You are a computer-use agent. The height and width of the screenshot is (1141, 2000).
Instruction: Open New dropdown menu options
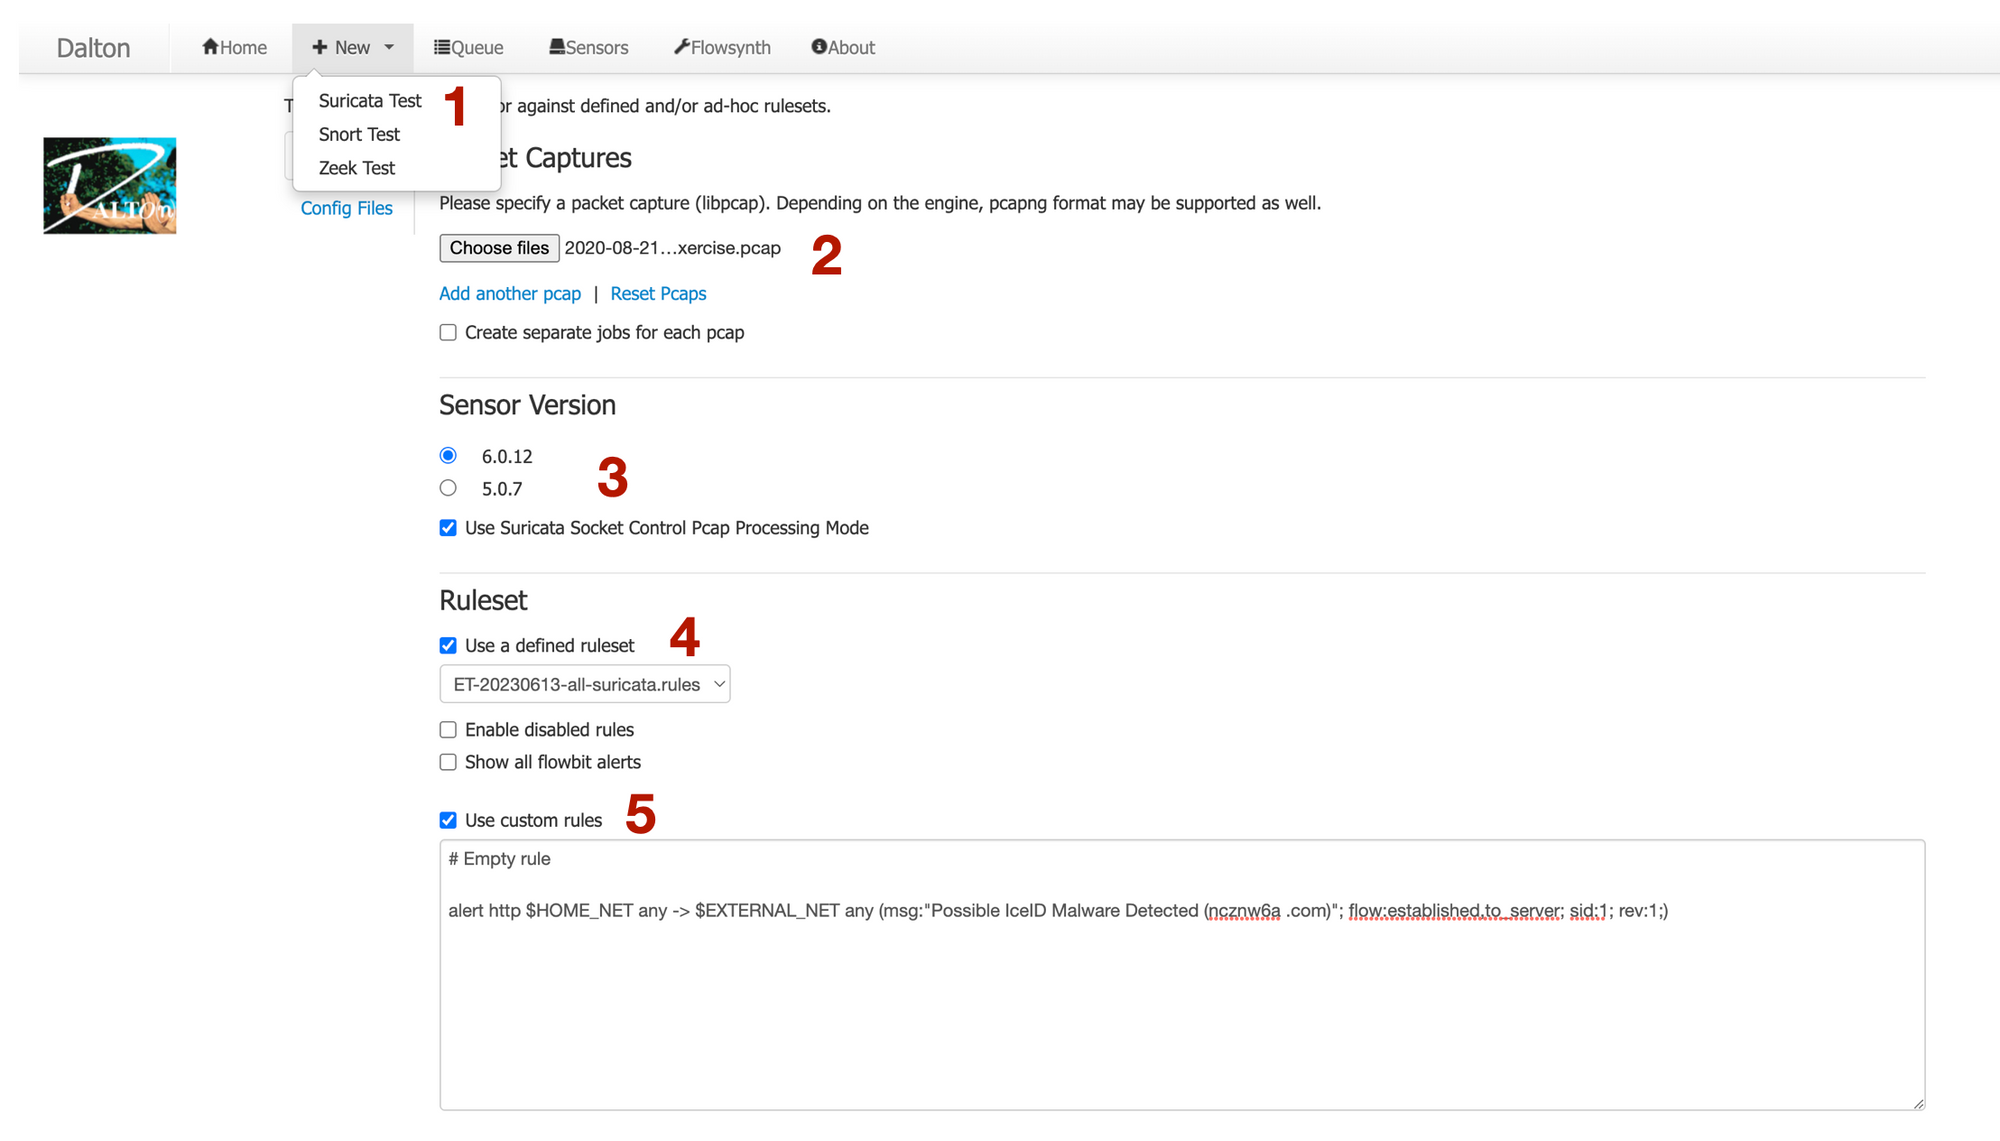click(352, 47)
